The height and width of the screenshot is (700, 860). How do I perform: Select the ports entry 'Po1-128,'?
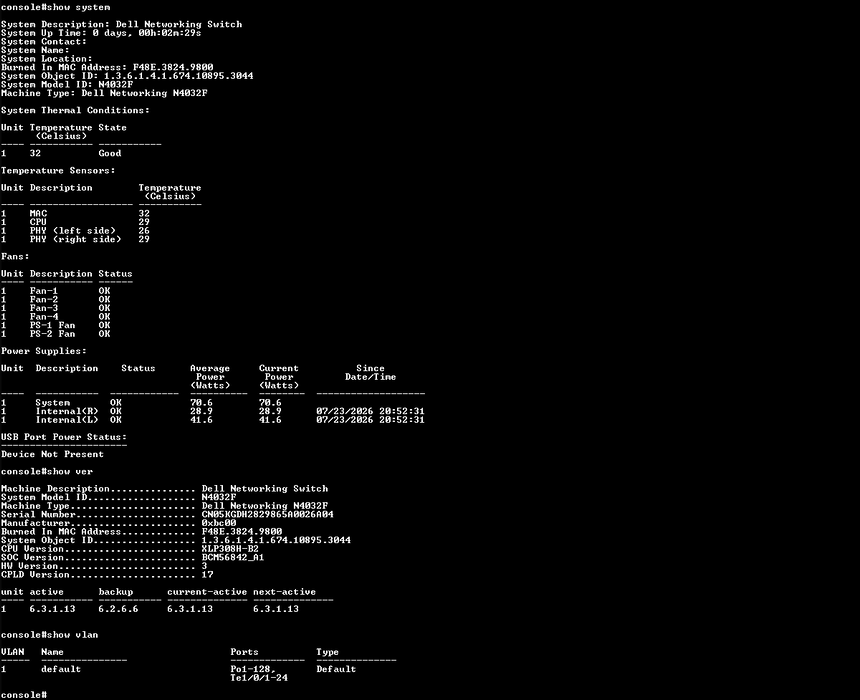pyautogui.click(x=253, y=669)
